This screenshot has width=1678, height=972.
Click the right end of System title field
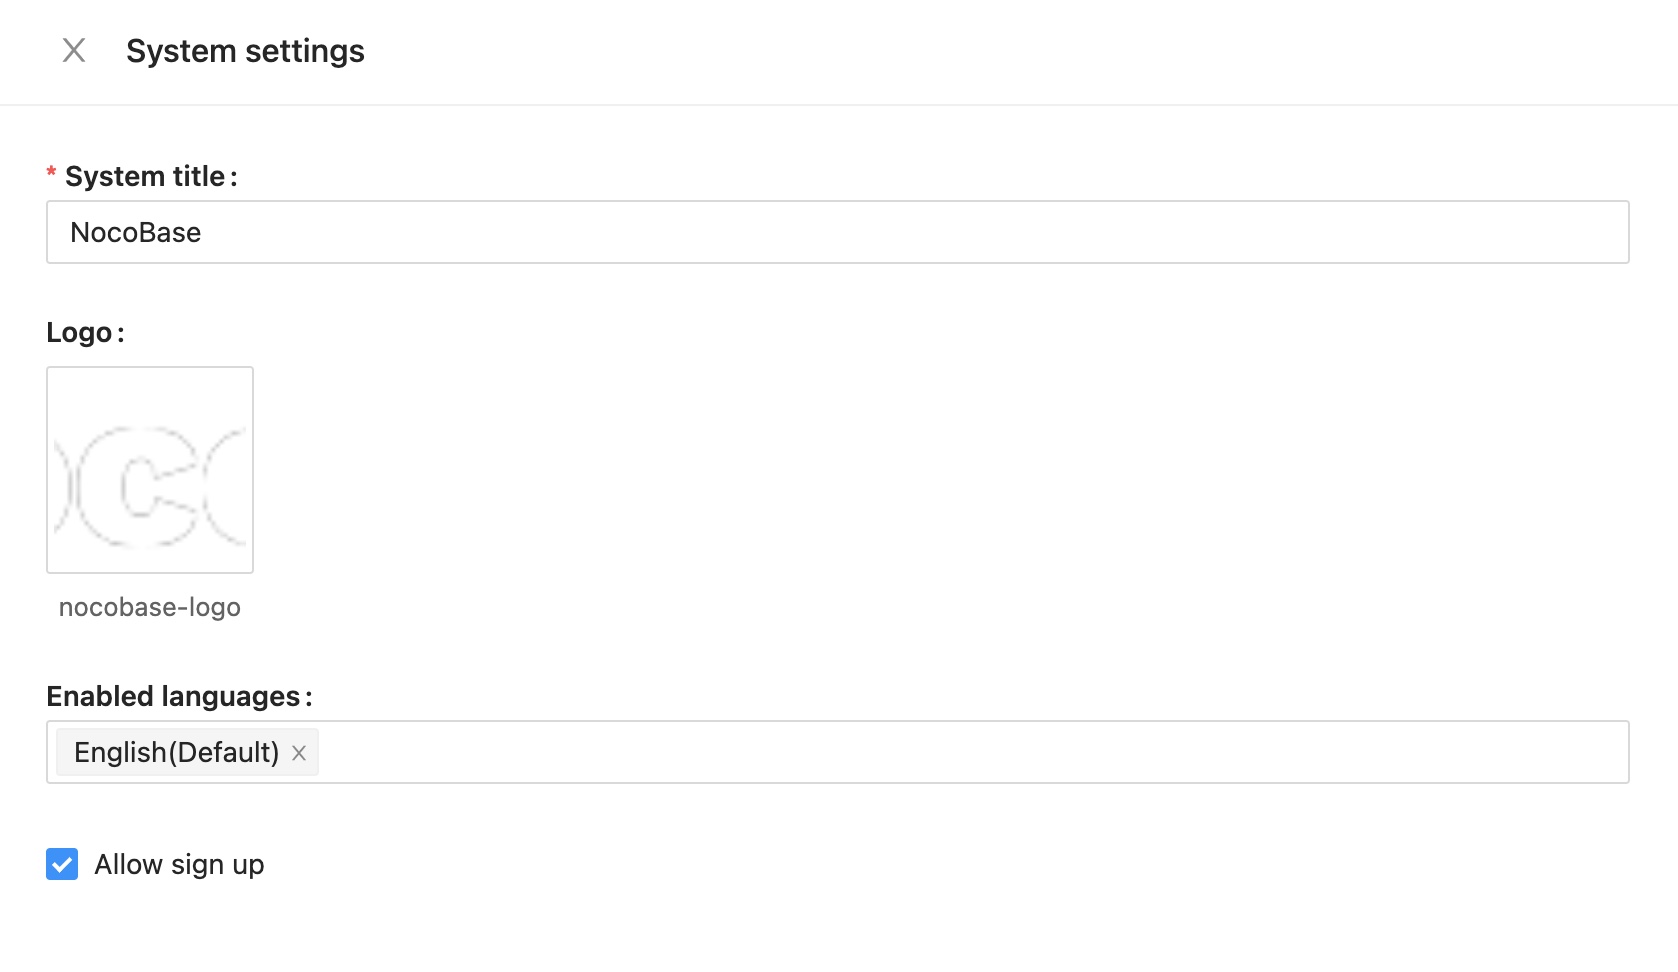pyautogui.click(x=1600, y=232)
